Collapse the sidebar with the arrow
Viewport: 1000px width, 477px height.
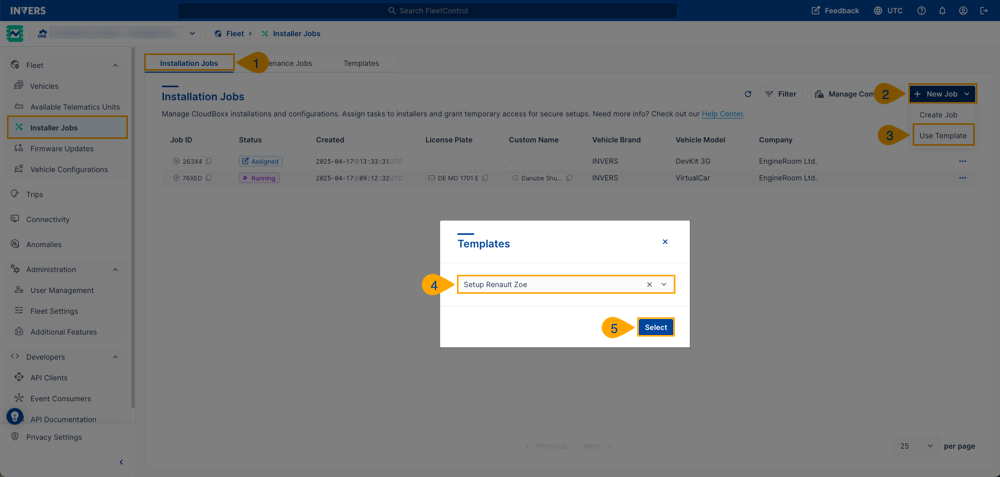click(x=121, y=462)
